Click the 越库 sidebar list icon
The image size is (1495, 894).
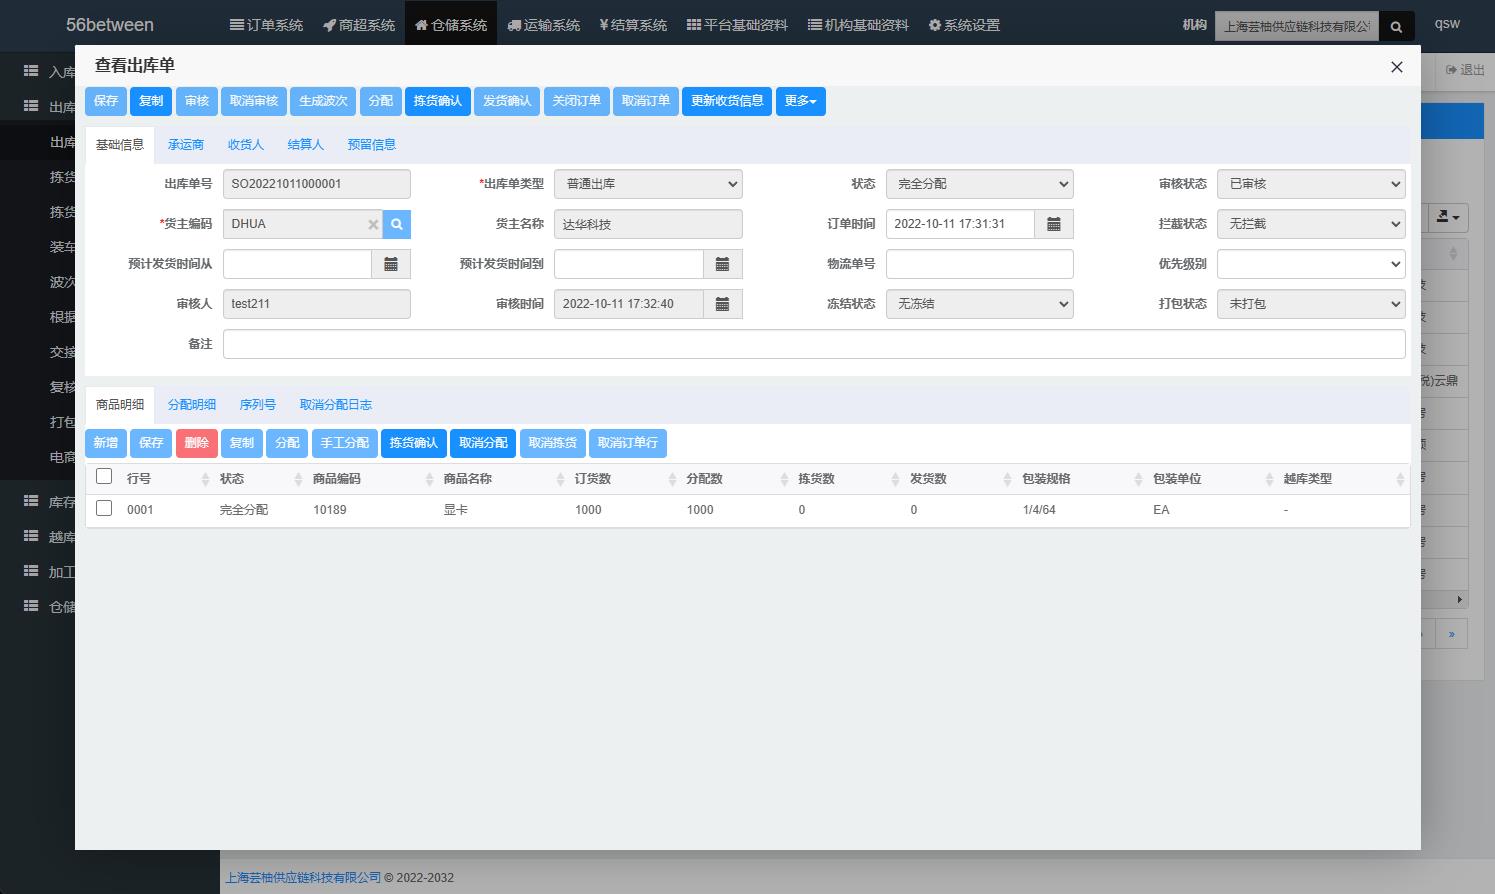31,536
